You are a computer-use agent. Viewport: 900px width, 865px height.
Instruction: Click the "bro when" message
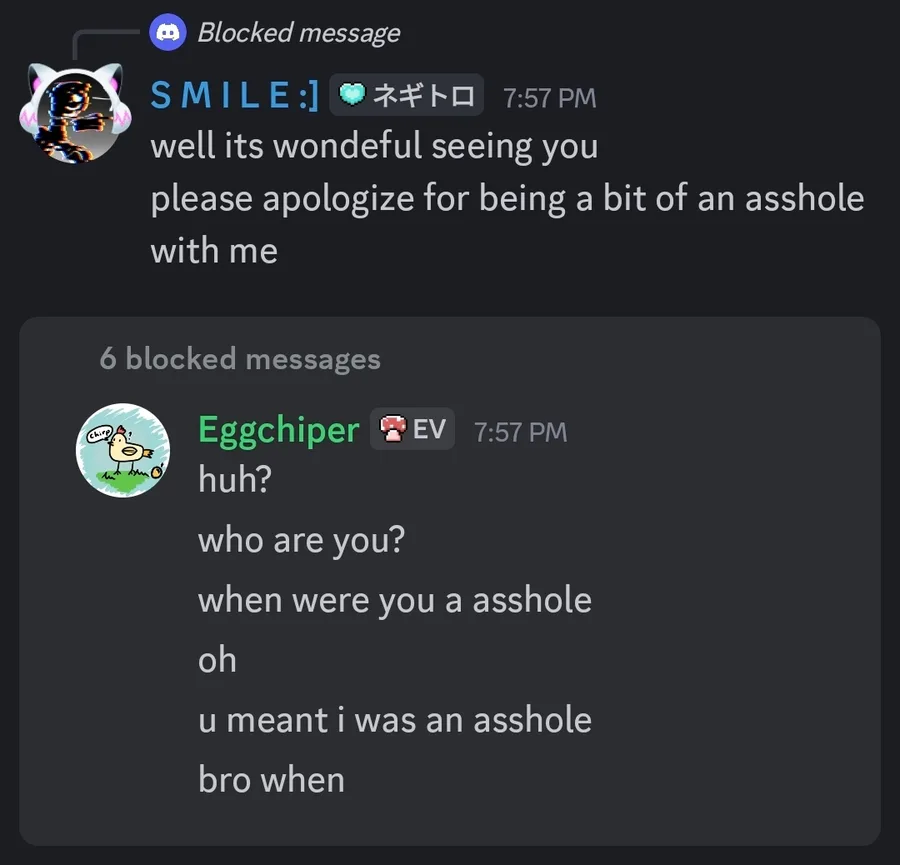[271, 780]
